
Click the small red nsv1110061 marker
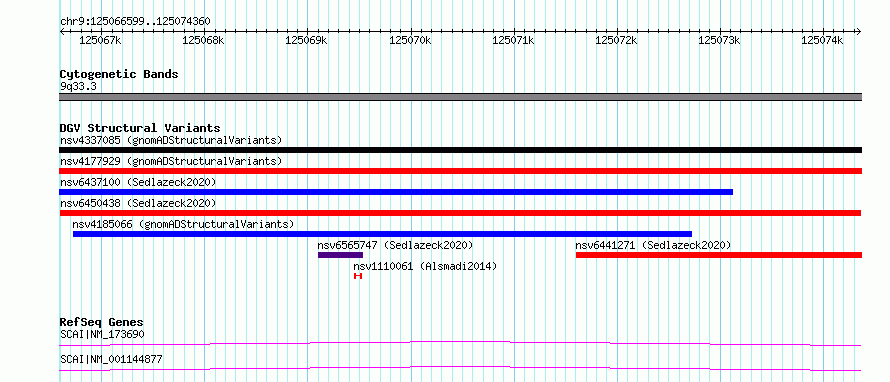pyautogui.click(x=358, y=276)
